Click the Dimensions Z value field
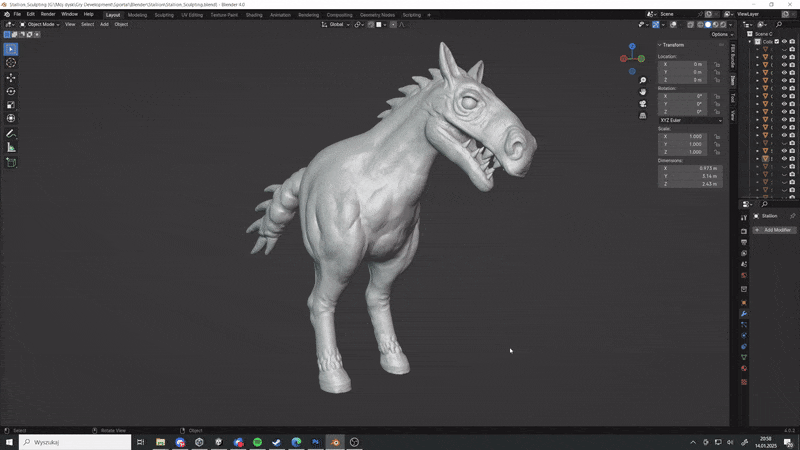800x450 pixels. (x=690, y=184)
